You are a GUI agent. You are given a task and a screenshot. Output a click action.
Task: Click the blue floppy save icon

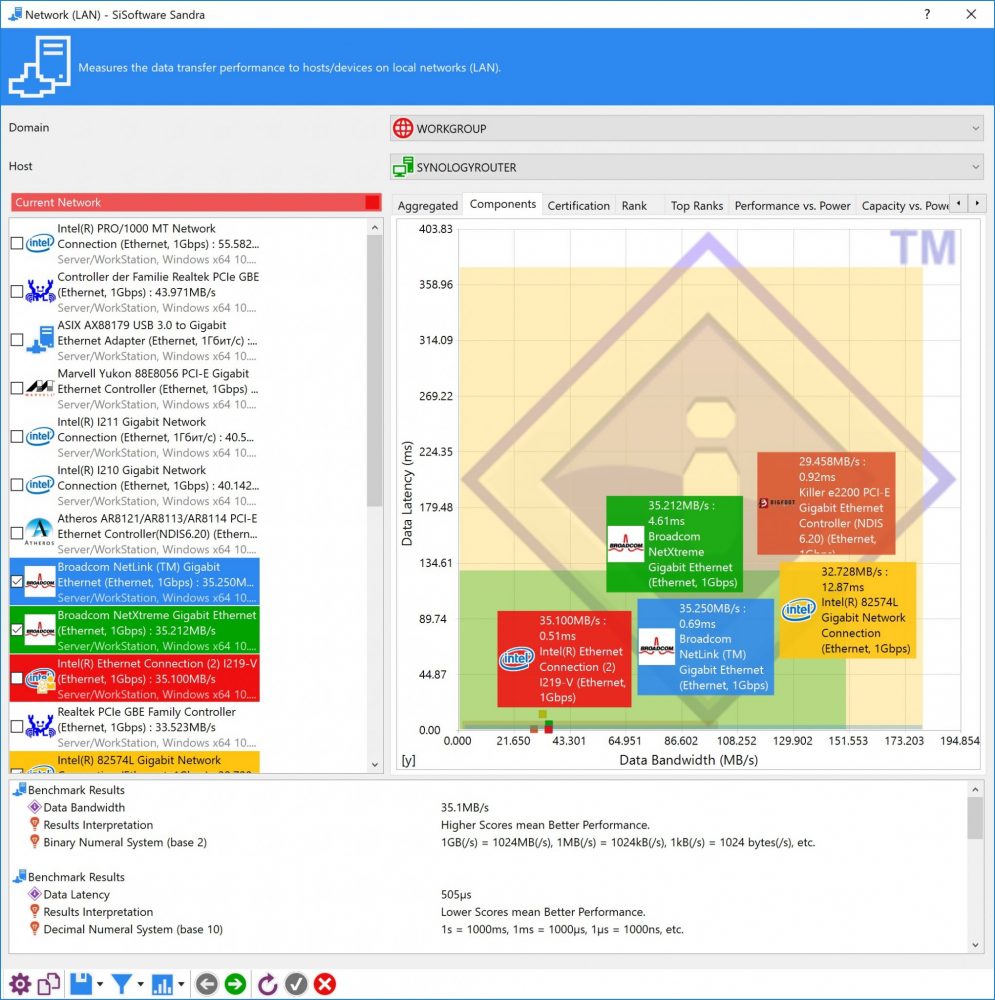click(81, 984)
